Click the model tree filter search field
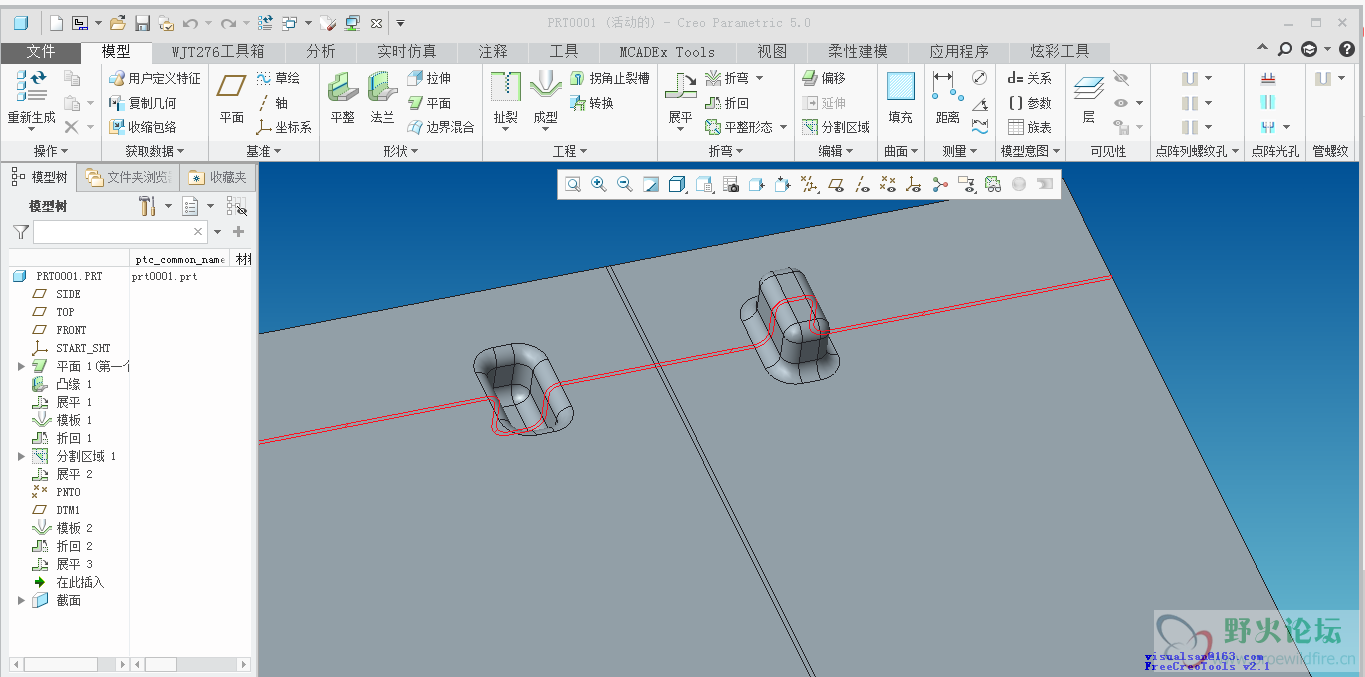Screen dimensions: 1365x677 119,232
